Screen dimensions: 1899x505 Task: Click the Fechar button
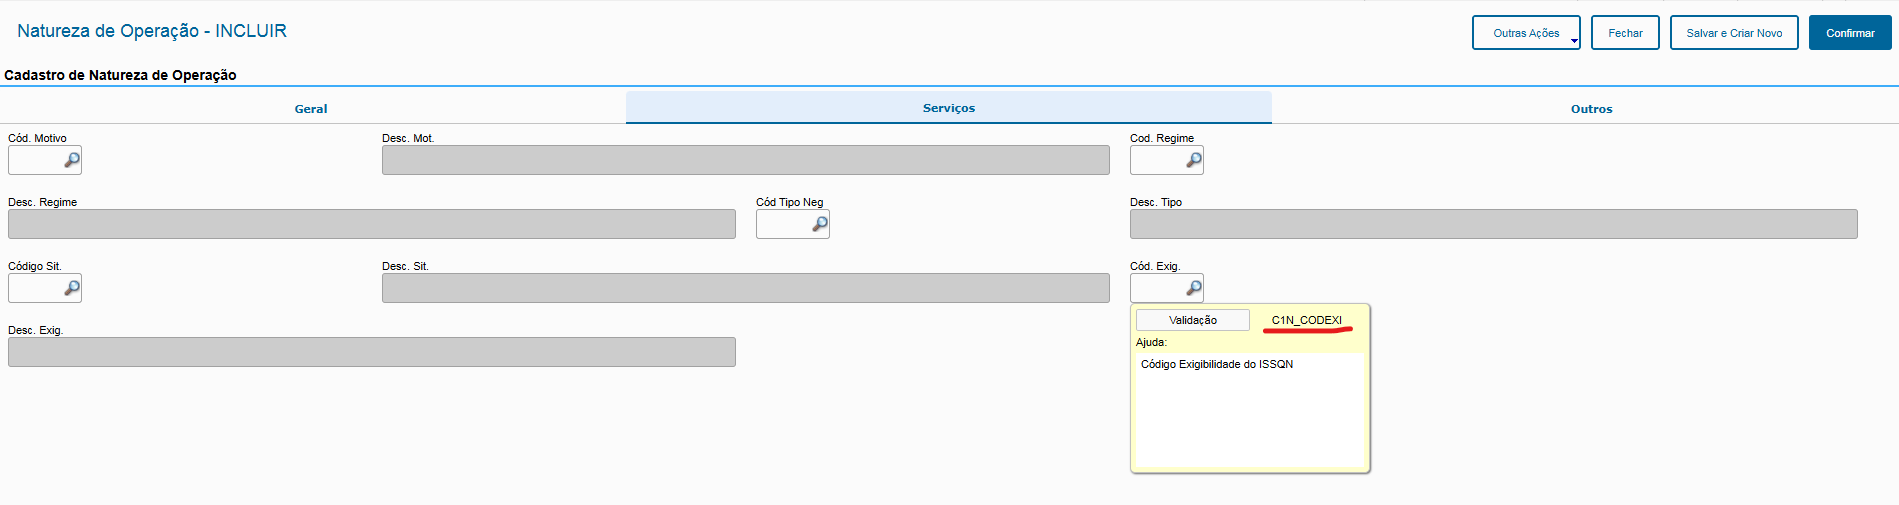[x=1625, y=33]
